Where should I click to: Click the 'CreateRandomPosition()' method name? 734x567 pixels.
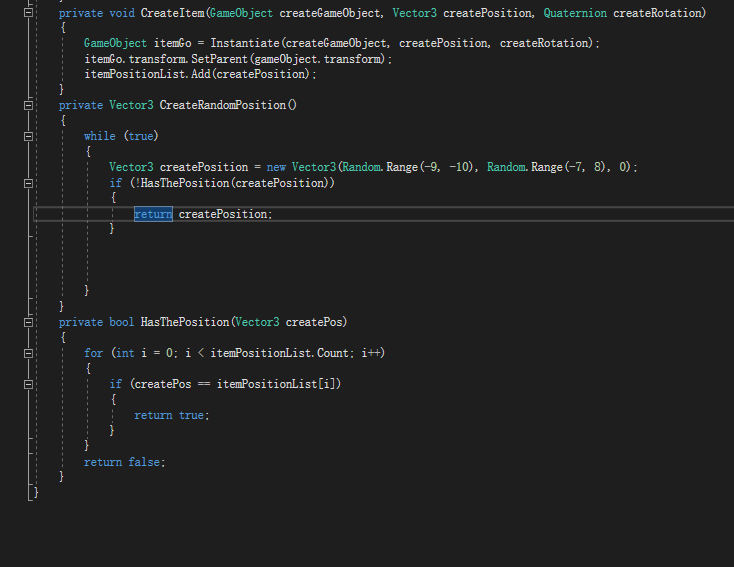(x=228, y=105)
